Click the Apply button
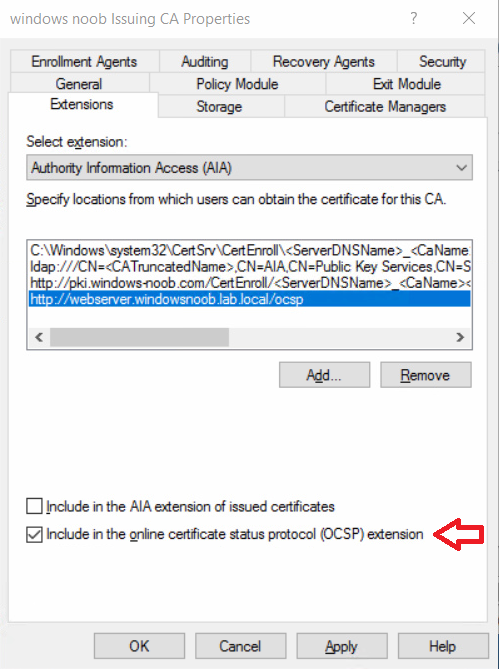499x669 pixels. 342,646
